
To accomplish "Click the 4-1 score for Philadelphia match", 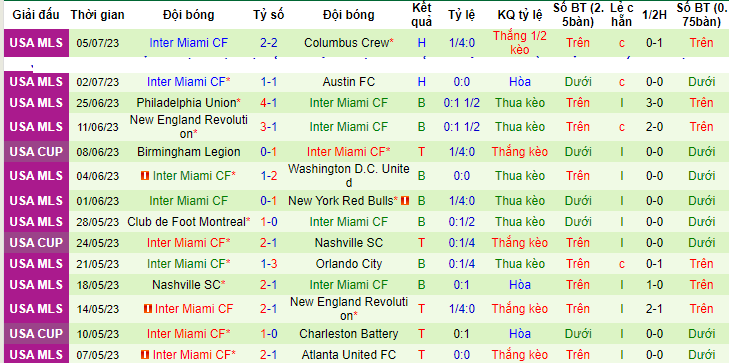I will [x=269, y=103].
